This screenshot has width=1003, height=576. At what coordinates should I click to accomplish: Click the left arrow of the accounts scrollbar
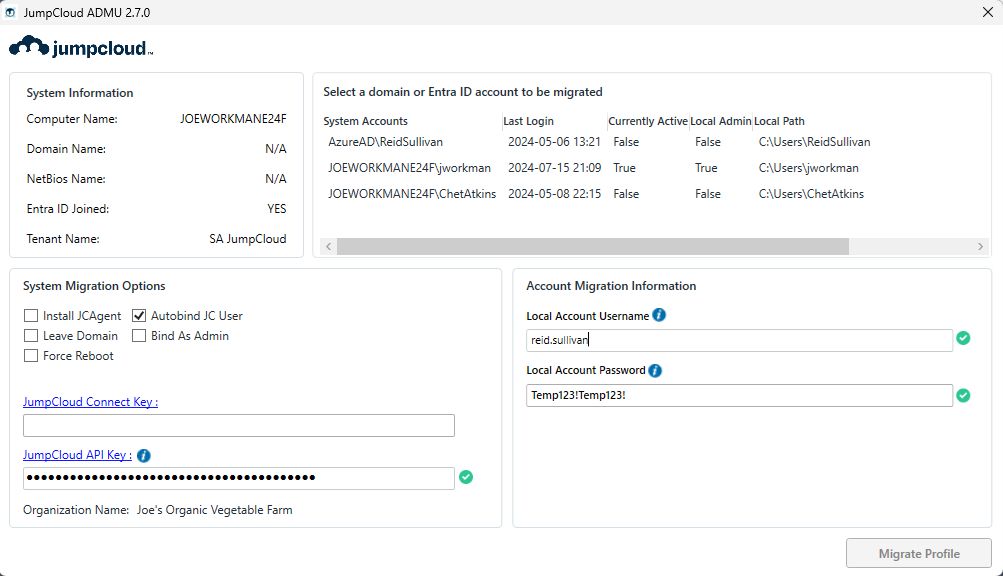click(329, 246)
